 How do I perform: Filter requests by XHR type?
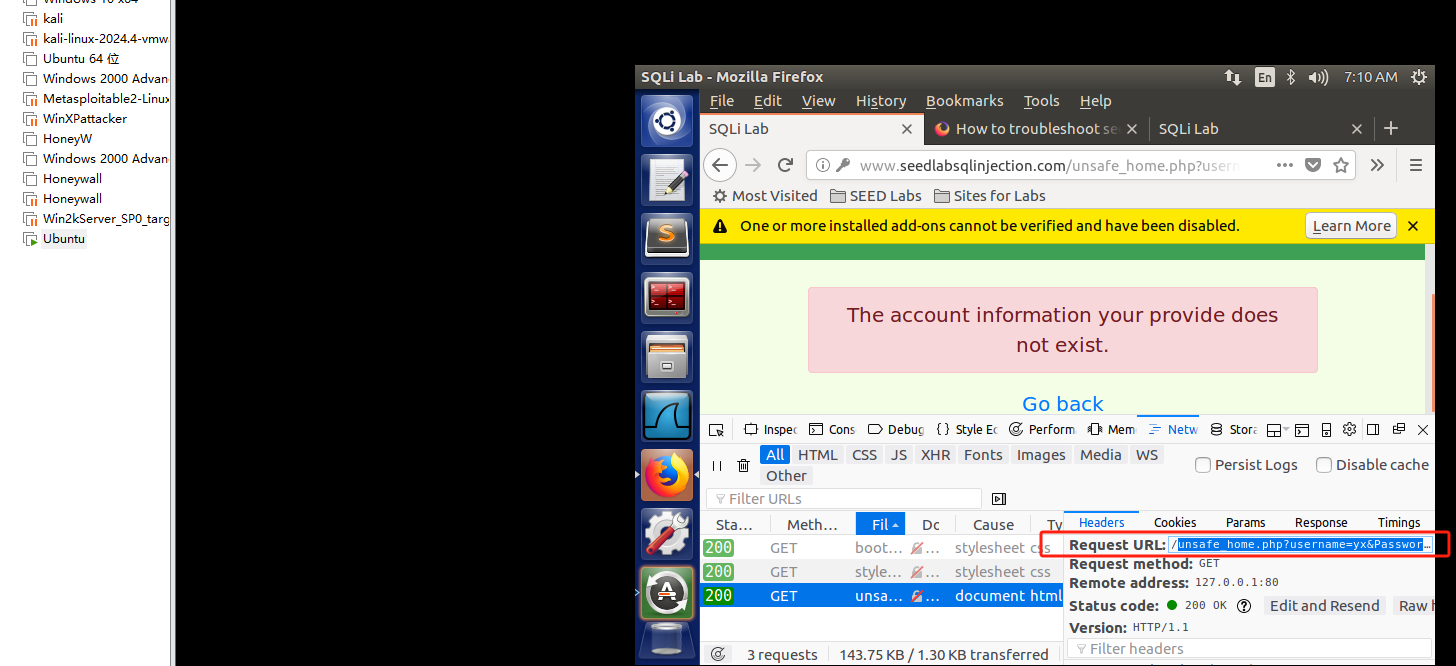click(936, 455)
